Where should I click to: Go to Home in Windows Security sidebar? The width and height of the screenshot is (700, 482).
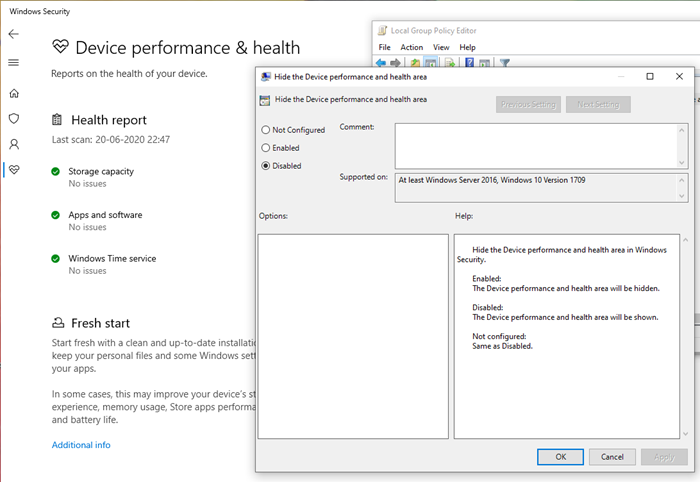coord(14,93)
